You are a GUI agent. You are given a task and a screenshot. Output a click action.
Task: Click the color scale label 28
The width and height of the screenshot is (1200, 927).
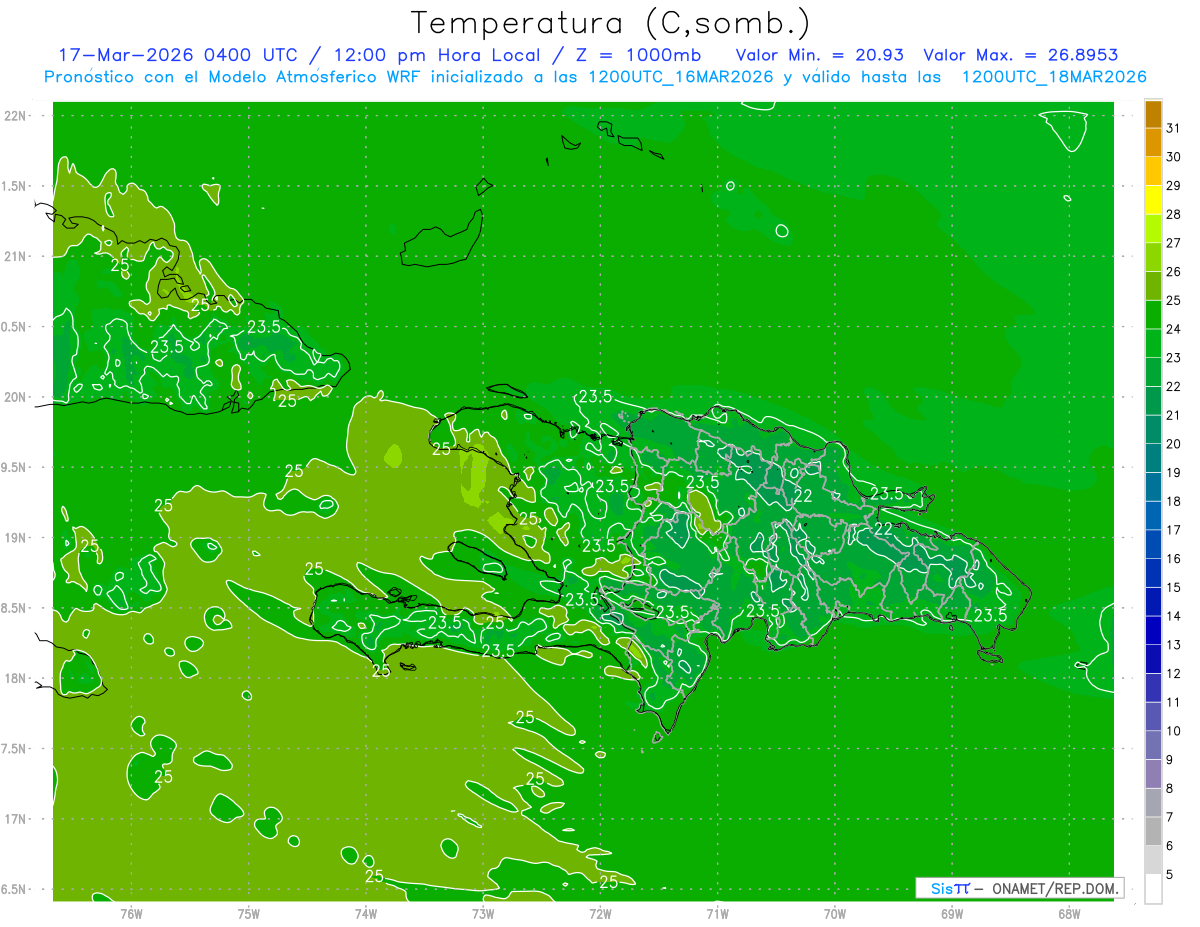1174,214
